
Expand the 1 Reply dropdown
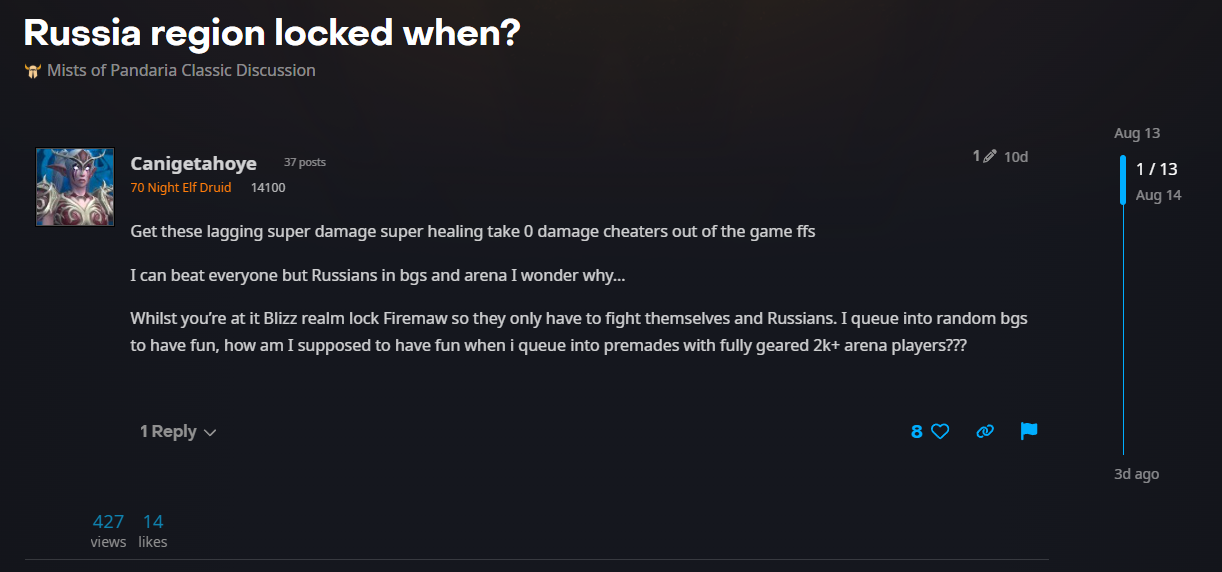[x=178, y=432]
